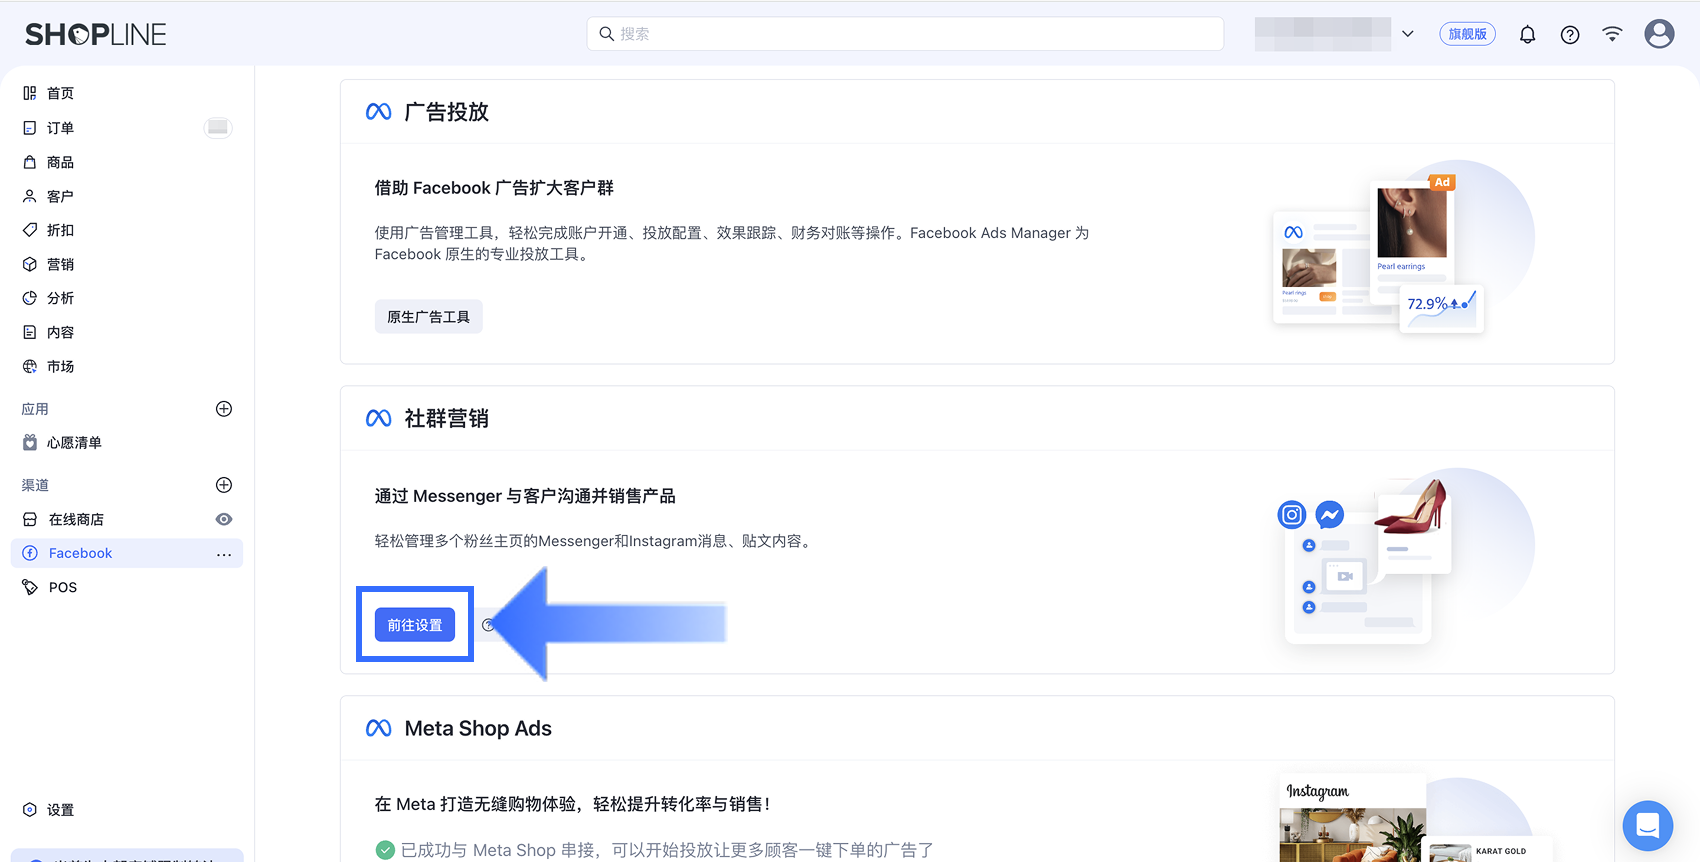This screenshot has width=1700, height=862.
Task: Click the 借助 Facebook 广告扩大客户群 title
Action: (494, 188)
